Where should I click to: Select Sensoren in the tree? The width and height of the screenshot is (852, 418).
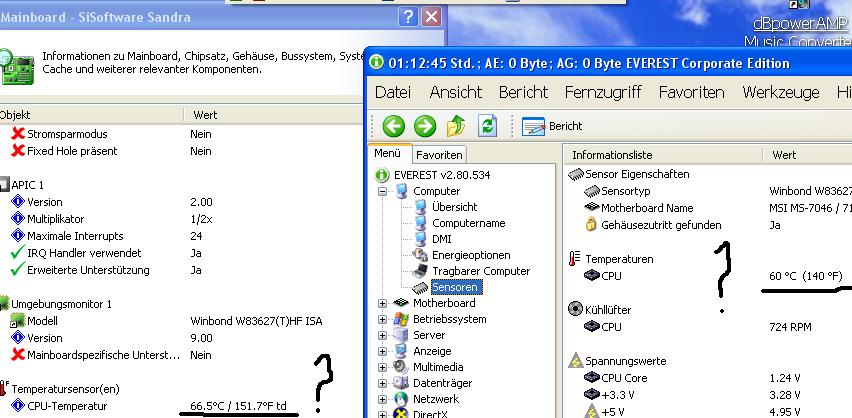point(454,287)
